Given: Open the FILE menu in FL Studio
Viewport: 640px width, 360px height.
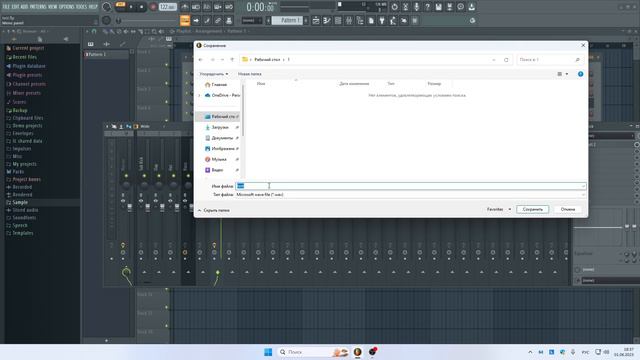Looking at the screenshot, I should pyautogui.click(x=6, y=7).
